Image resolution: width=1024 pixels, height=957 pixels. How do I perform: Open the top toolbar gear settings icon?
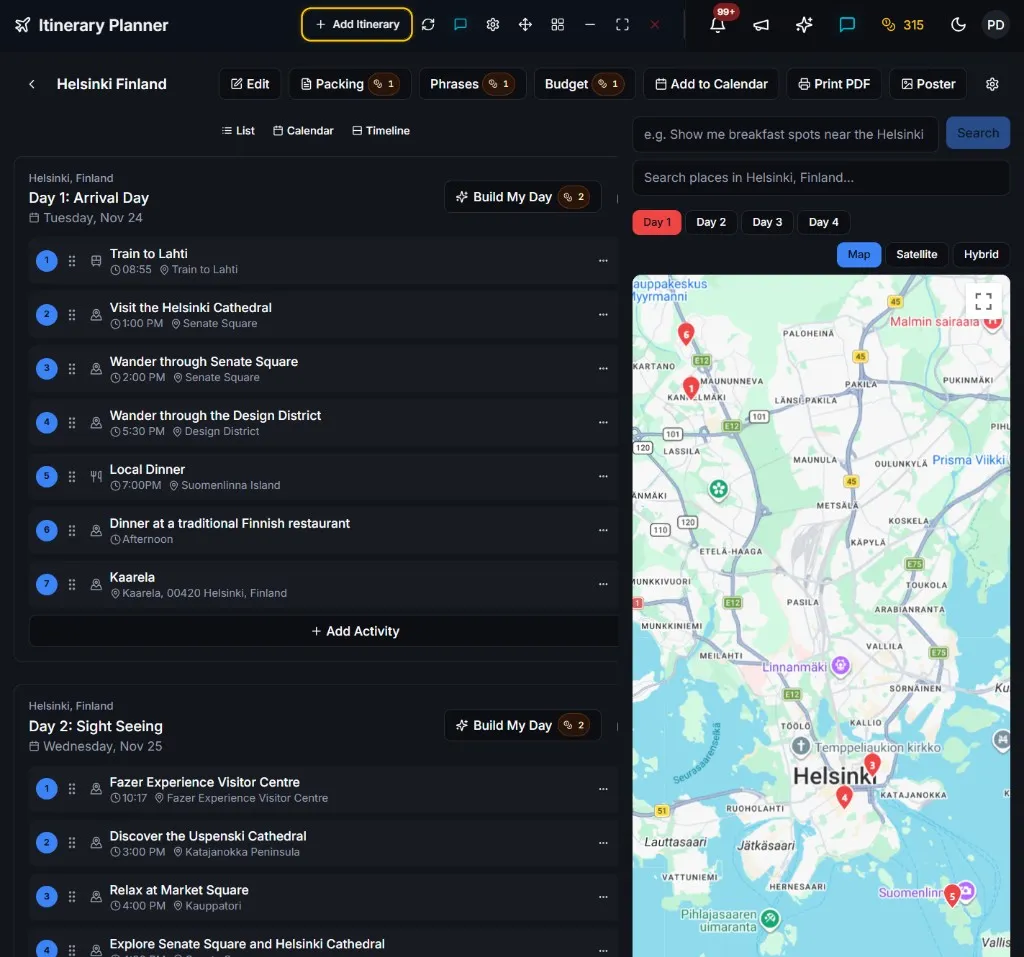pyautogui.click(x=492, y=25)
